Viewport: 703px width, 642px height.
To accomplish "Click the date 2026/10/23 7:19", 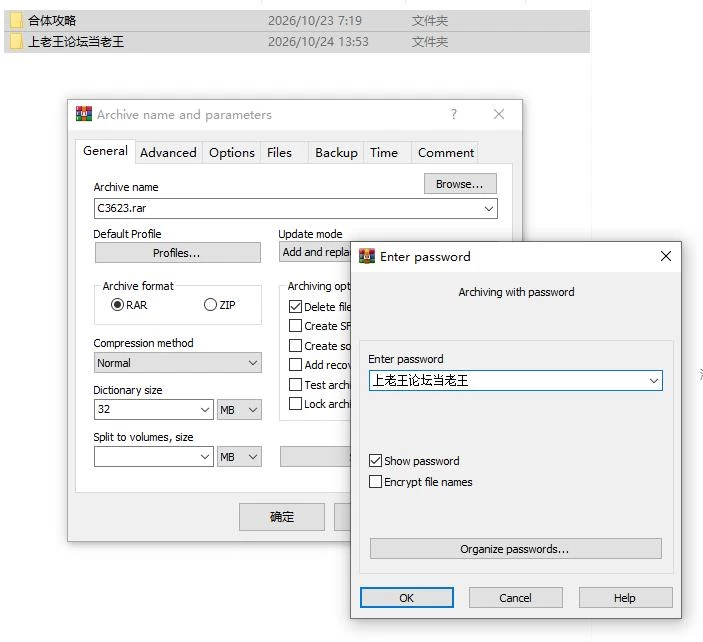I will 315,21.
